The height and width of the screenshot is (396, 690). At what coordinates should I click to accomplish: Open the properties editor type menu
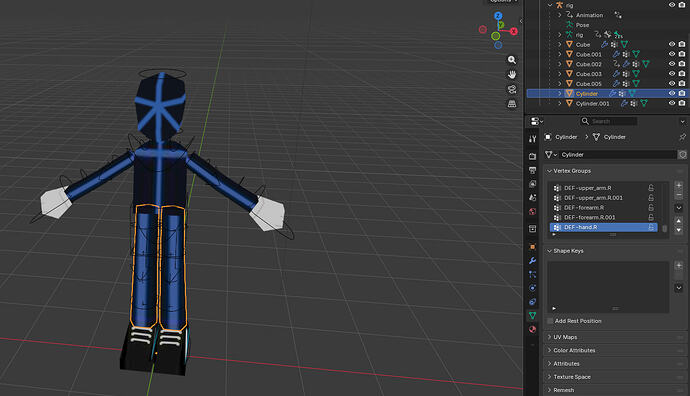(537, 121)
